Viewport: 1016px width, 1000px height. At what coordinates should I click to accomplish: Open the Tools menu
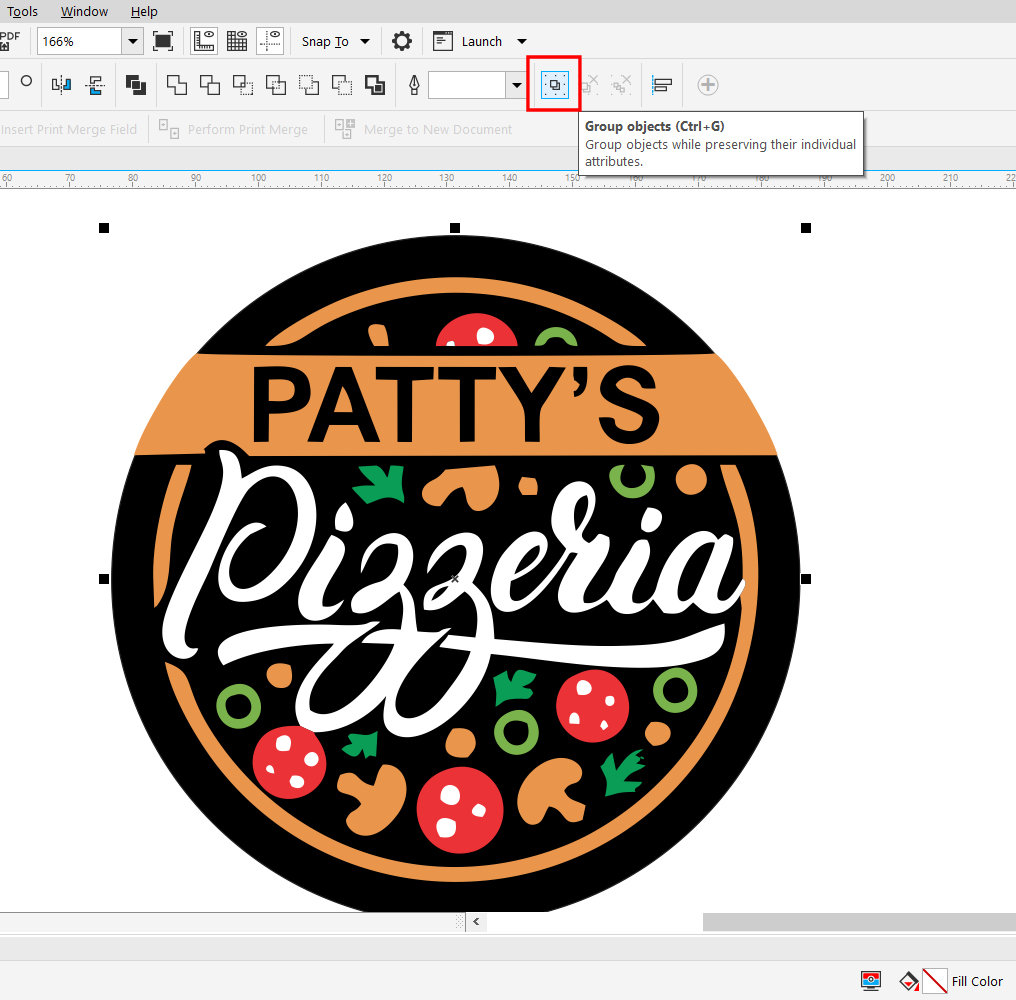pyautogui.click(x=22, y=11)
